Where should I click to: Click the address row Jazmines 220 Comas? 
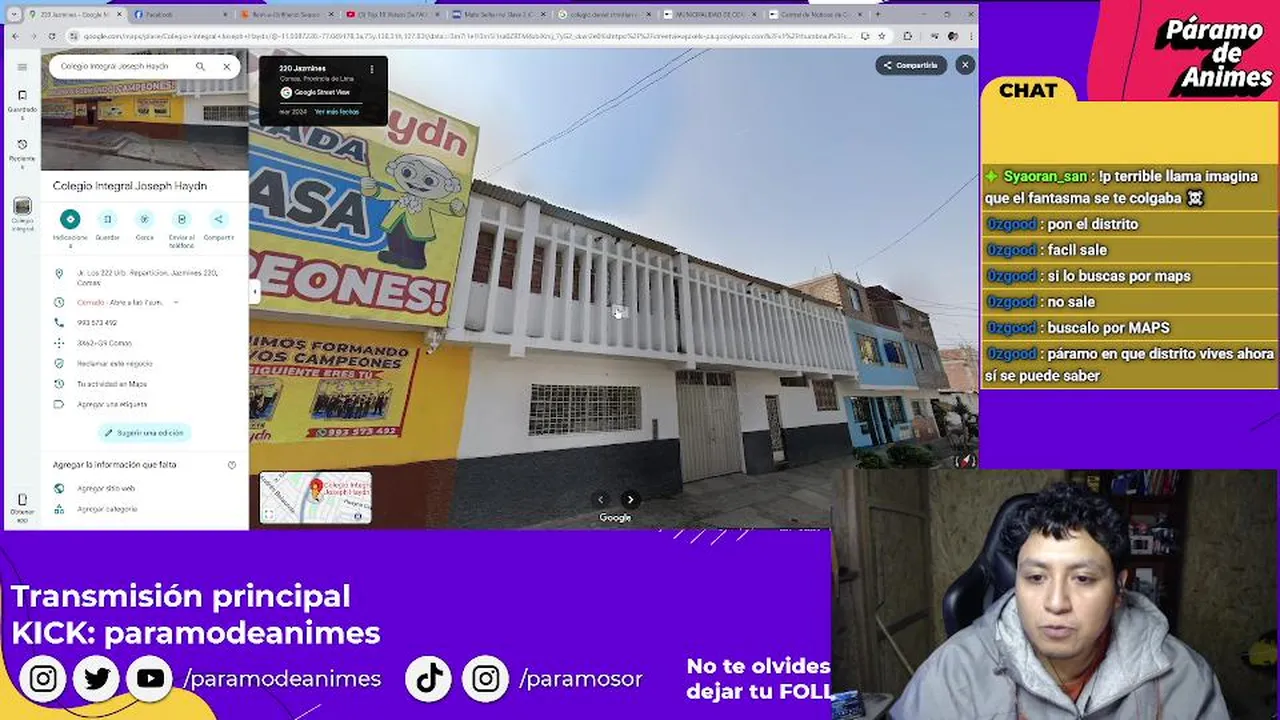[145, 278]
